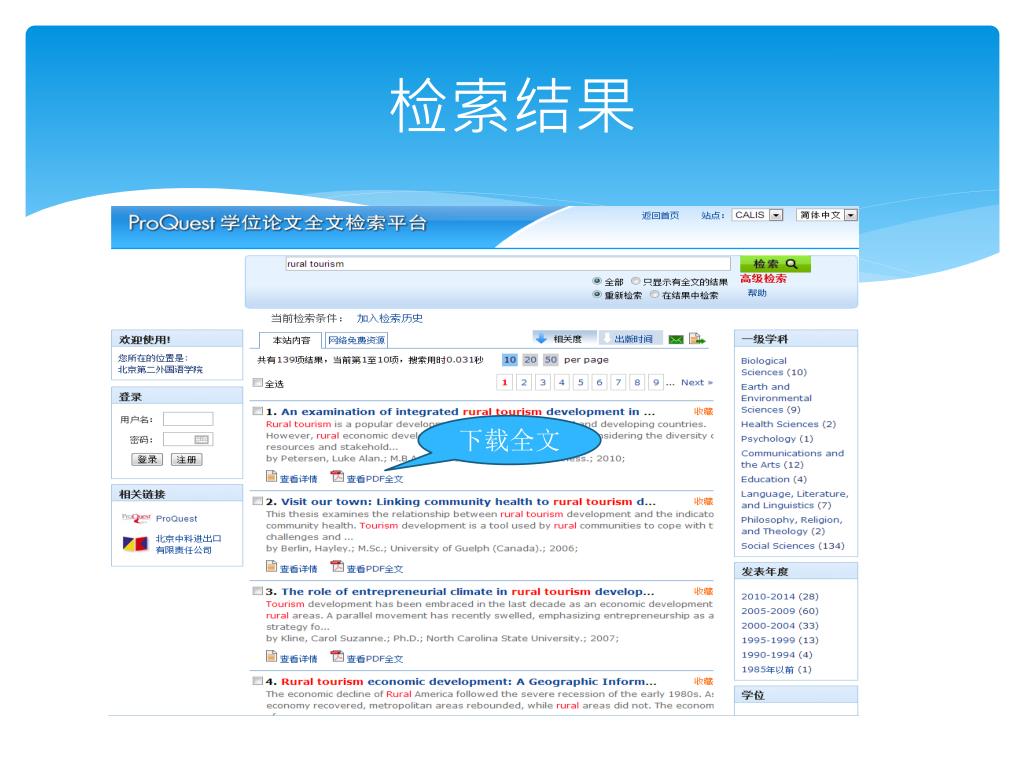Select the show only full-text results radio
This screenshot has height=768, width=1024.
635,281
